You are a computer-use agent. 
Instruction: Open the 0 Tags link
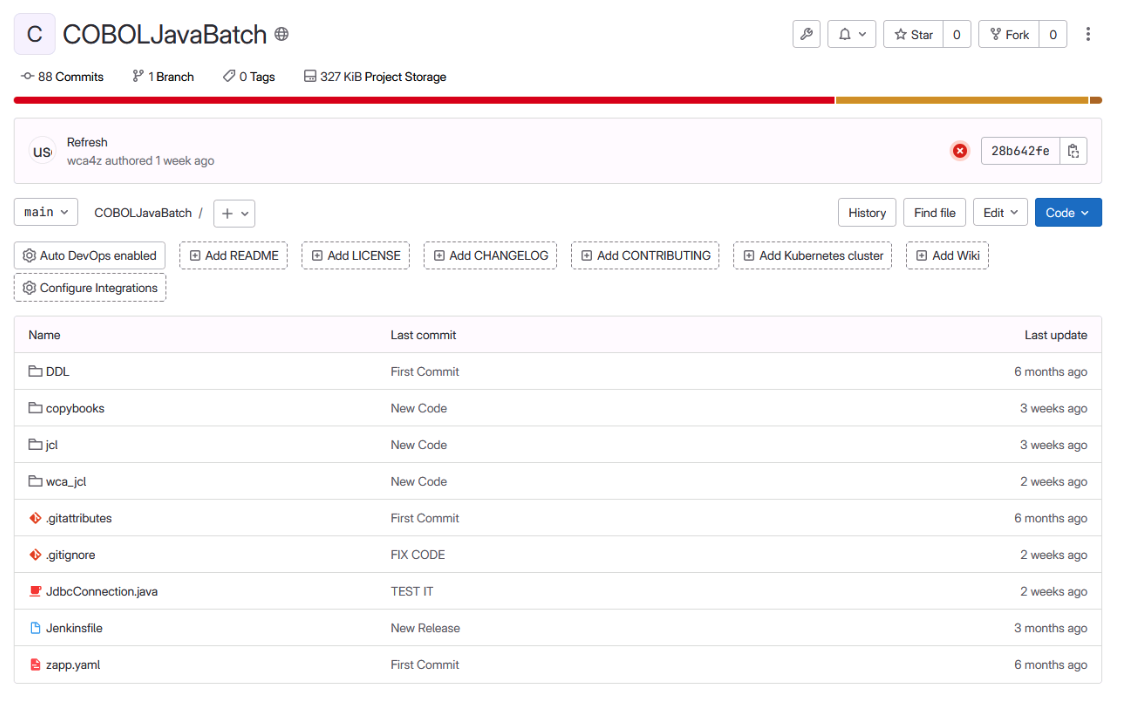pyautogui.click(x=249, y=77)
